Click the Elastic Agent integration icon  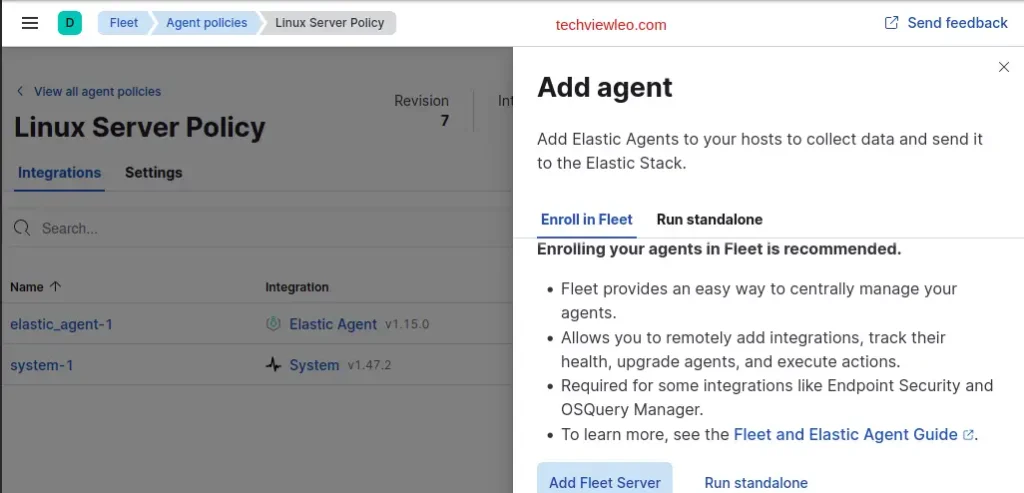(273, 324)
